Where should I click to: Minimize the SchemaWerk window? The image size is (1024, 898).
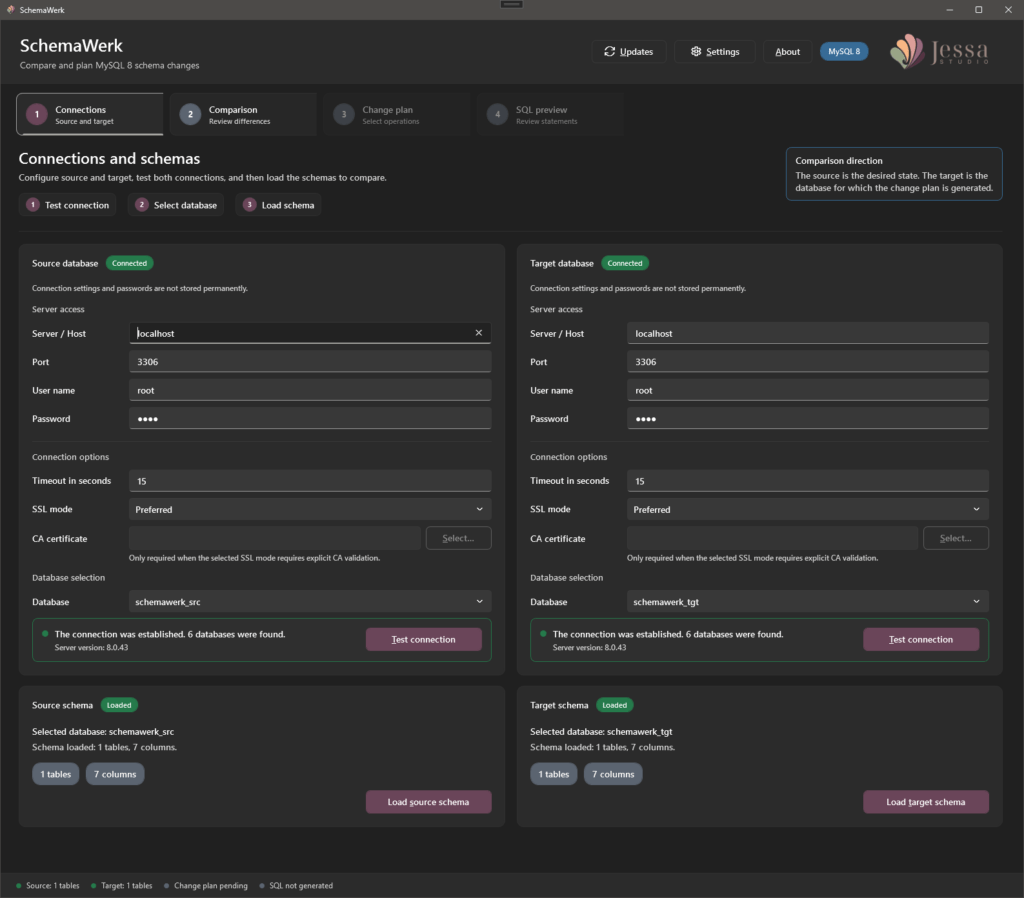[x=950, y=10]
